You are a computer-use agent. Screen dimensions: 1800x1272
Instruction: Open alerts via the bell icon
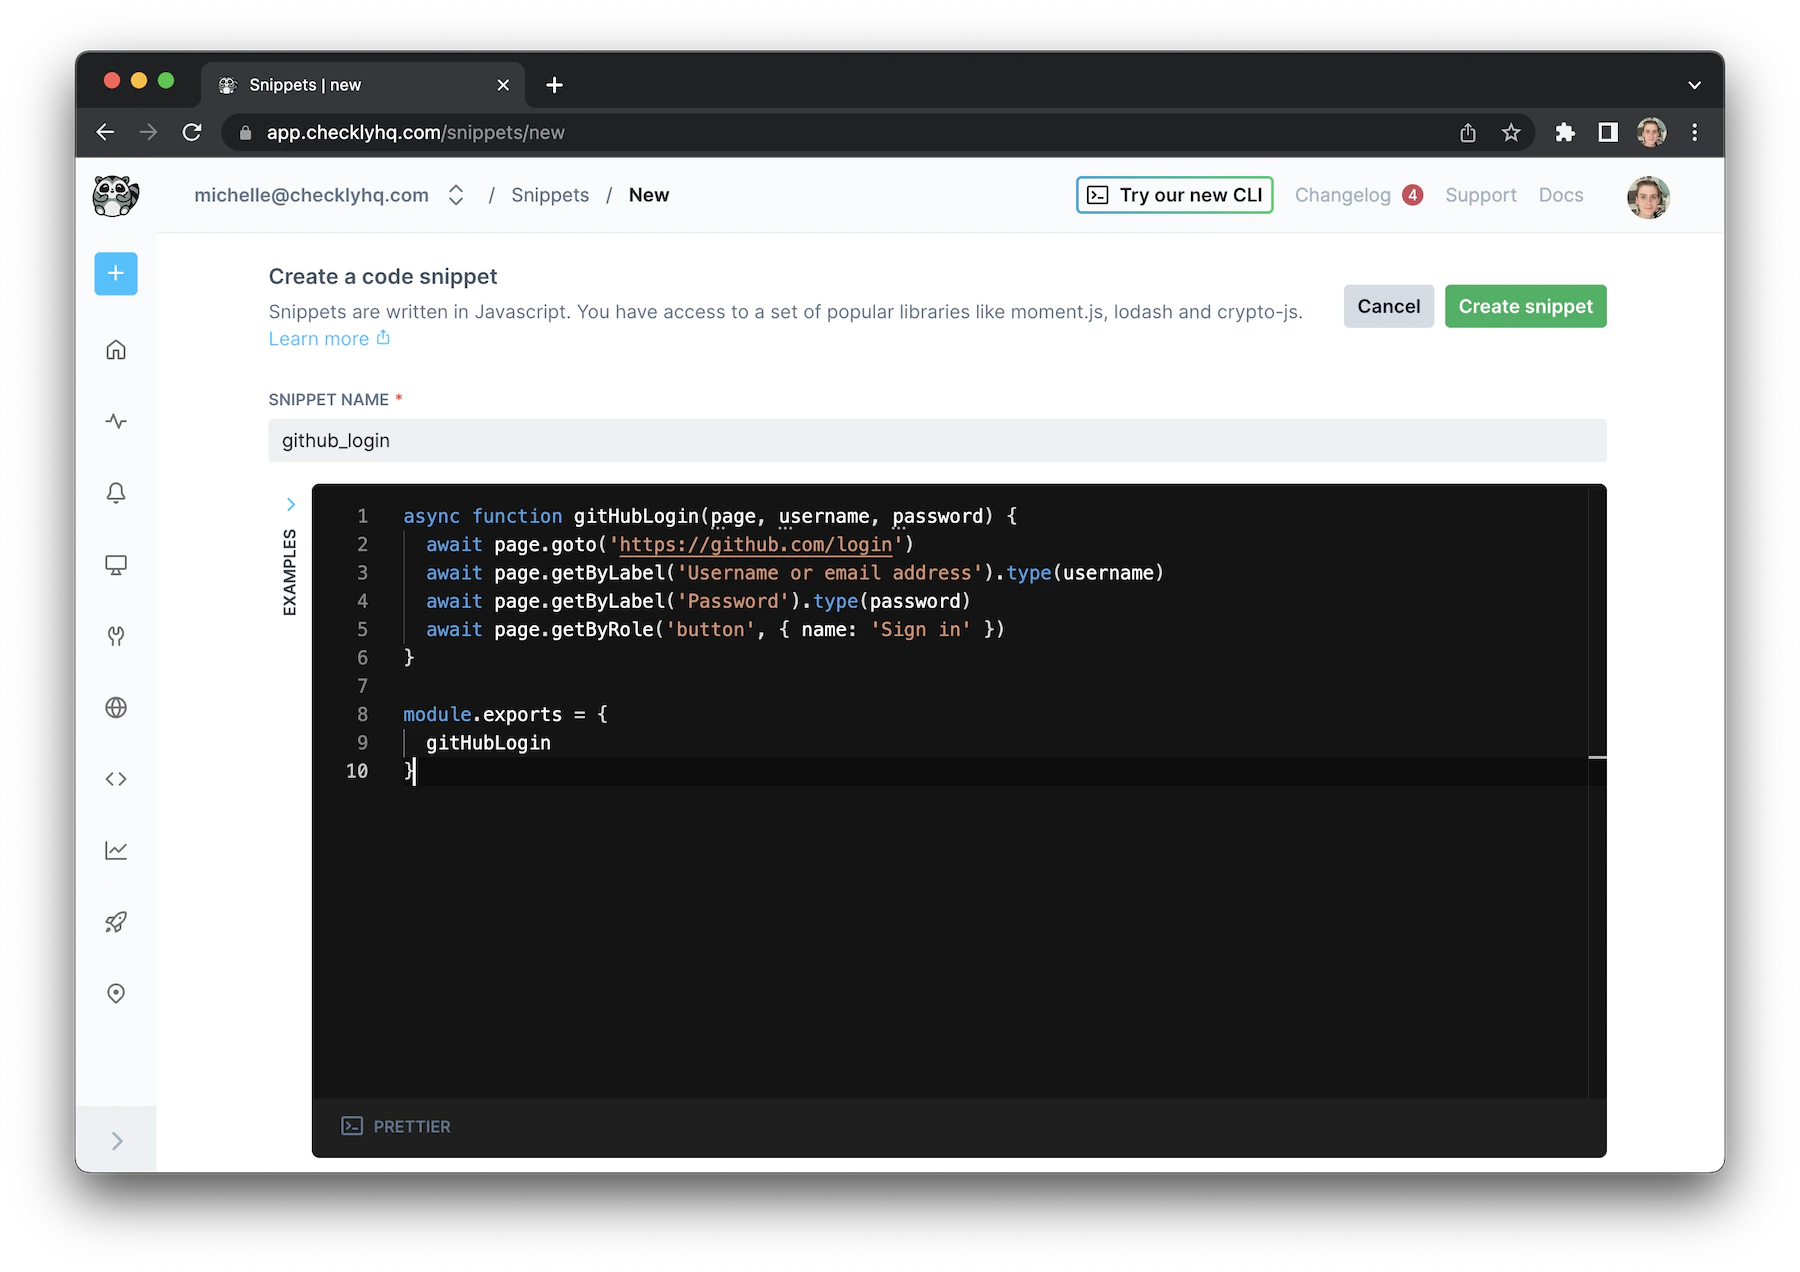tap(115, 492)
